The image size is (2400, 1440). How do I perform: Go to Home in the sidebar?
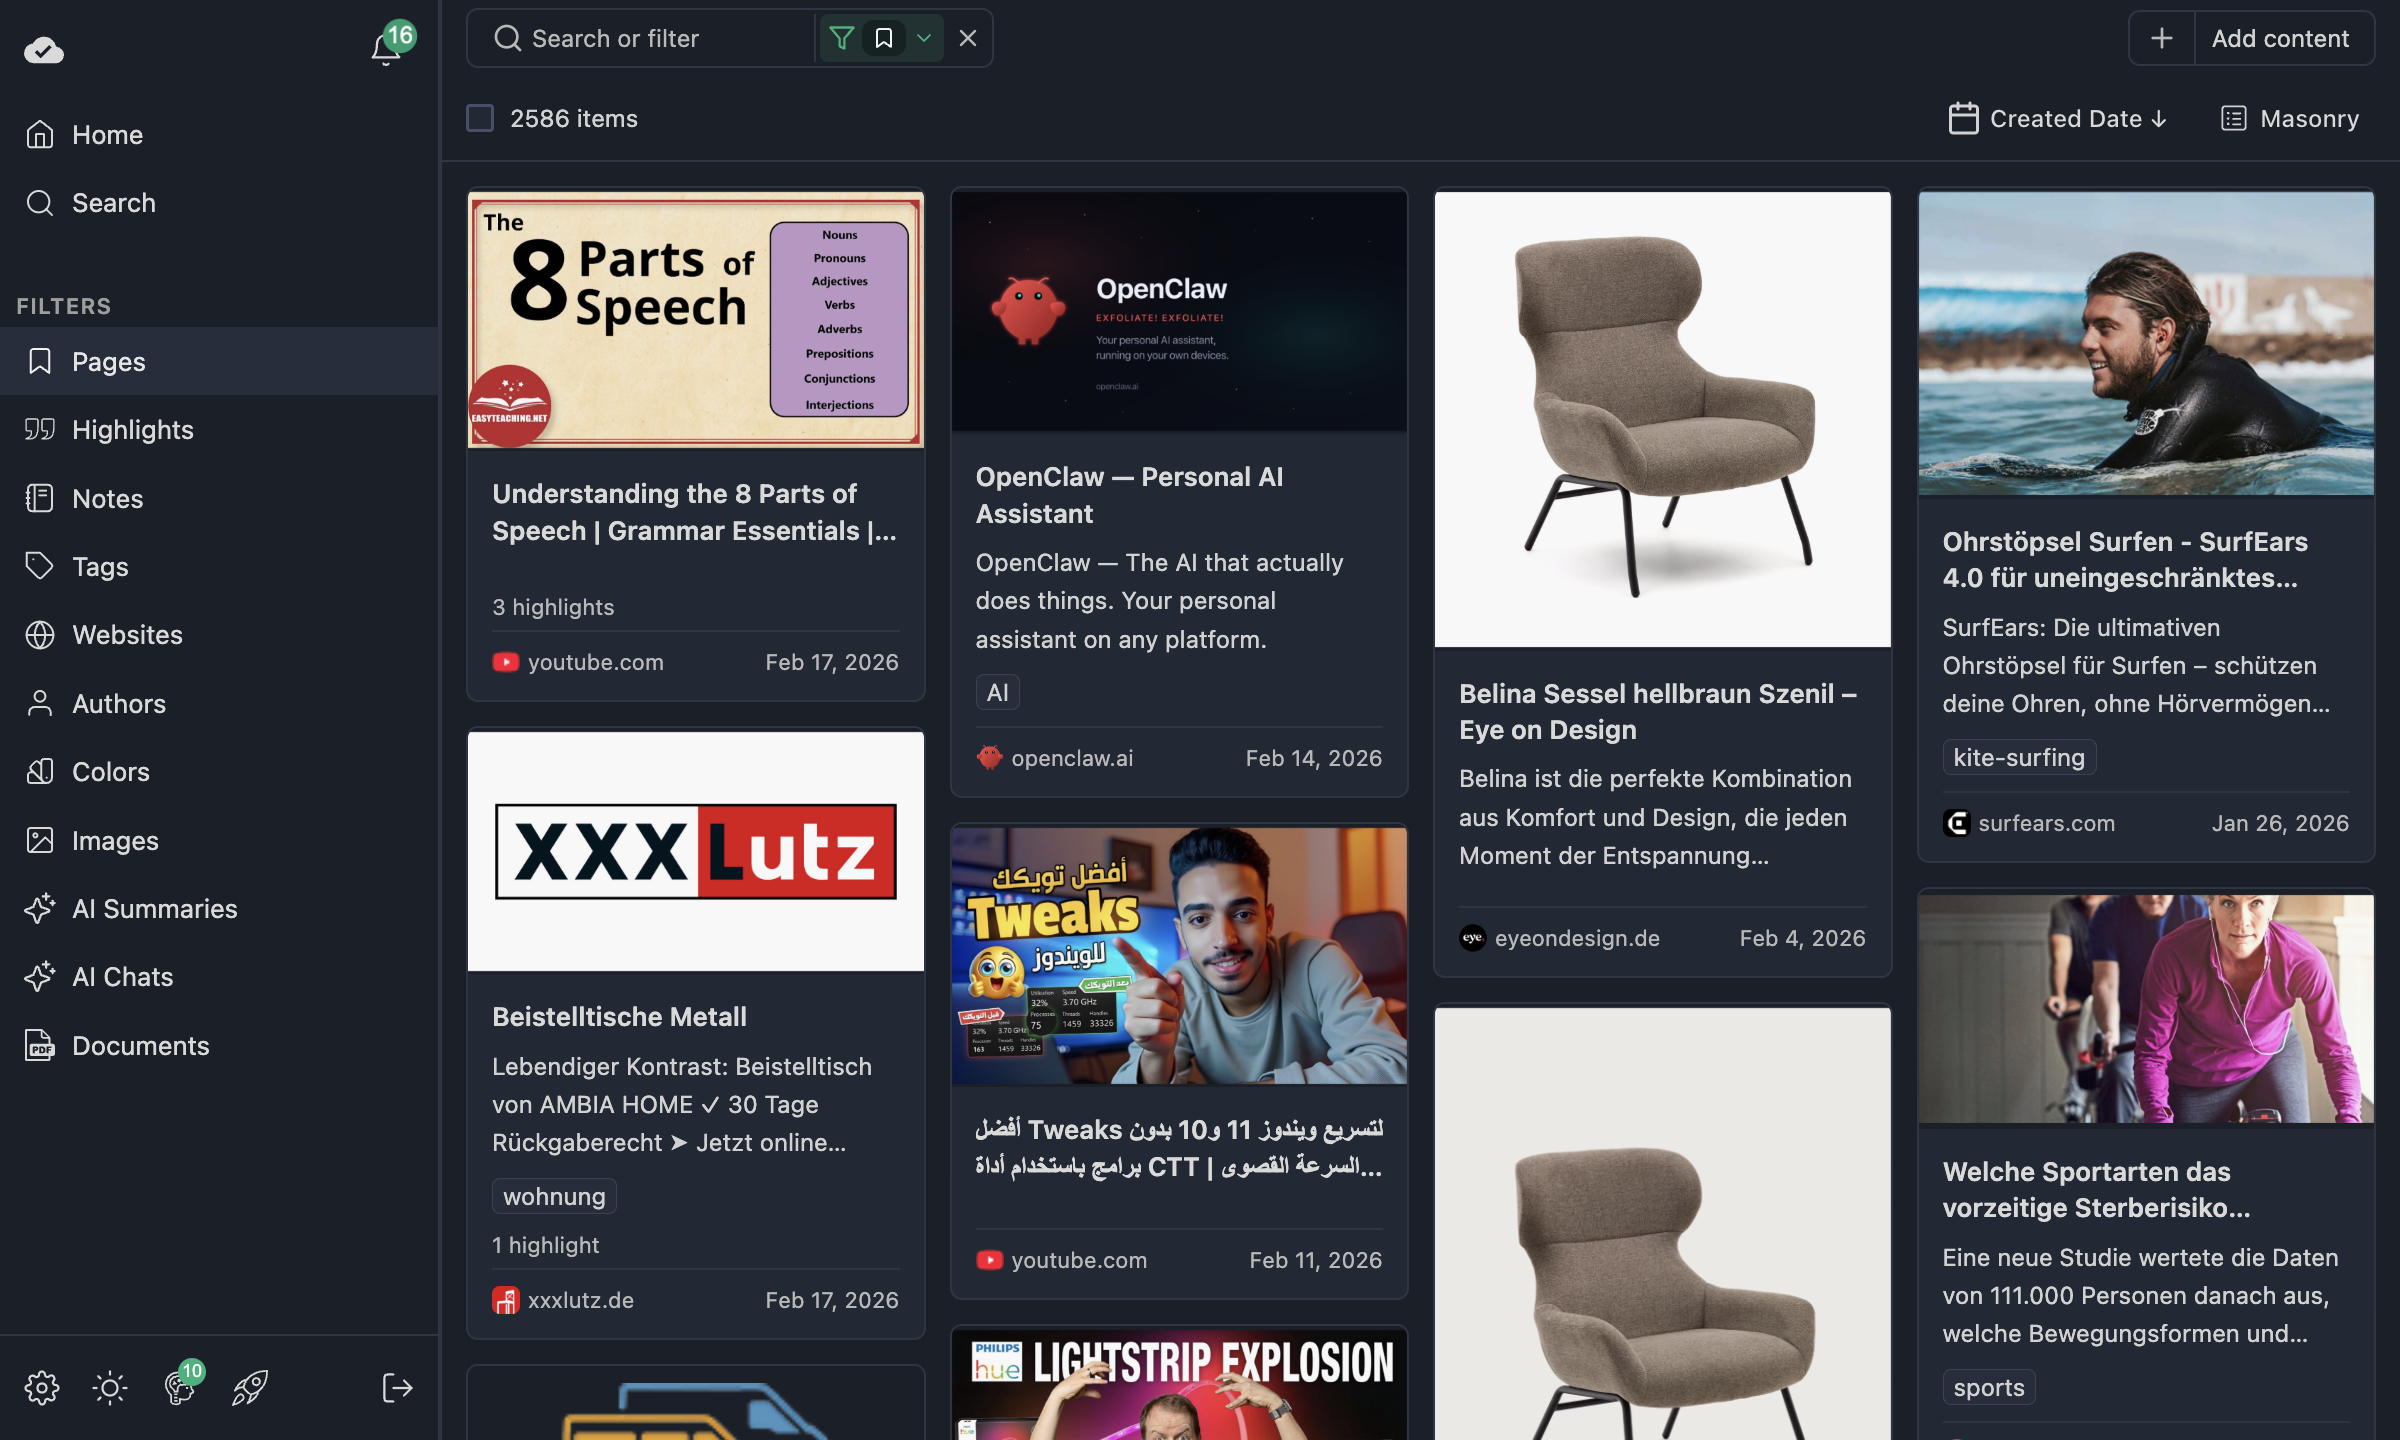click(x=107, y=134)
